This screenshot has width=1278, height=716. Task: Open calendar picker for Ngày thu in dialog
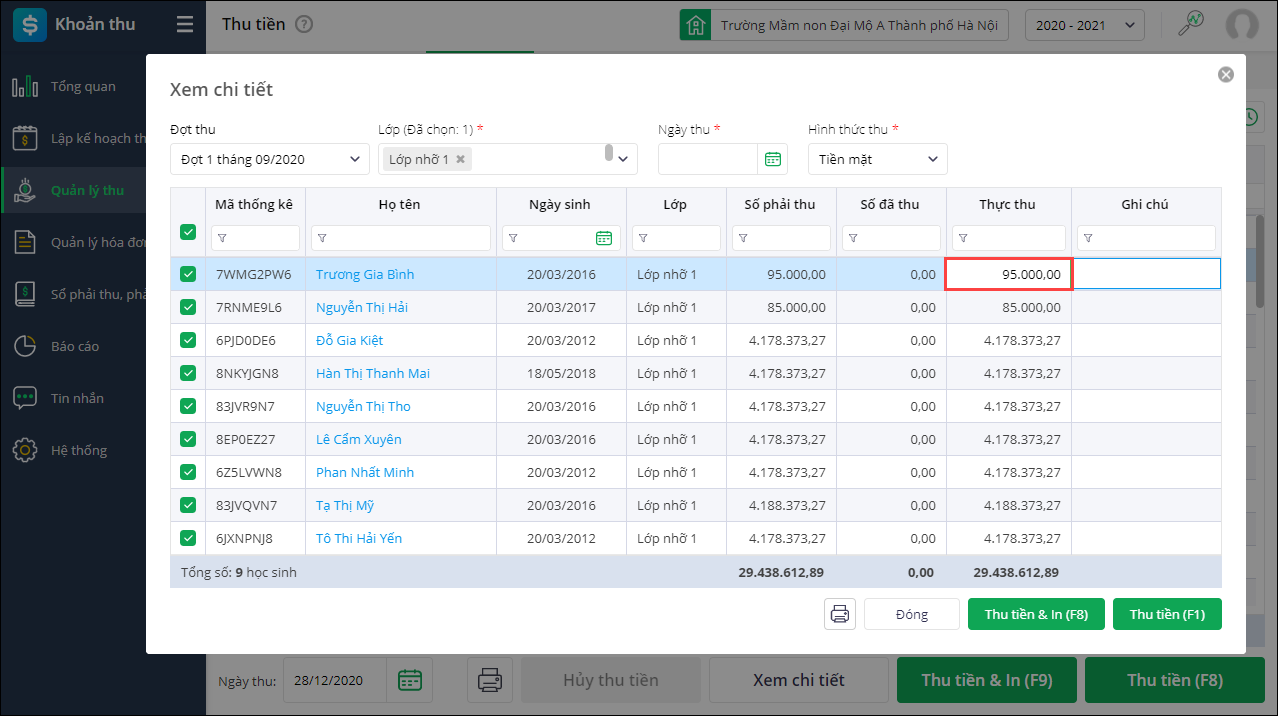(x=773, y=159)
